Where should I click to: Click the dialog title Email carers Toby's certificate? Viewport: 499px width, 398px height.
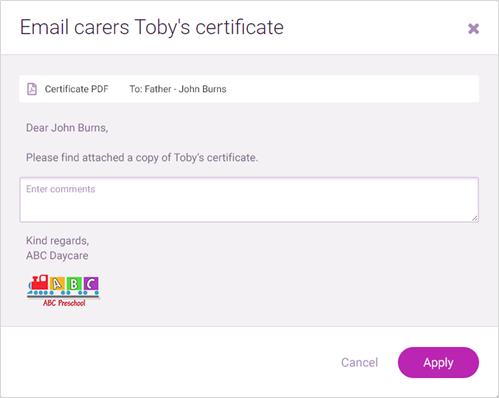[152, 27]
